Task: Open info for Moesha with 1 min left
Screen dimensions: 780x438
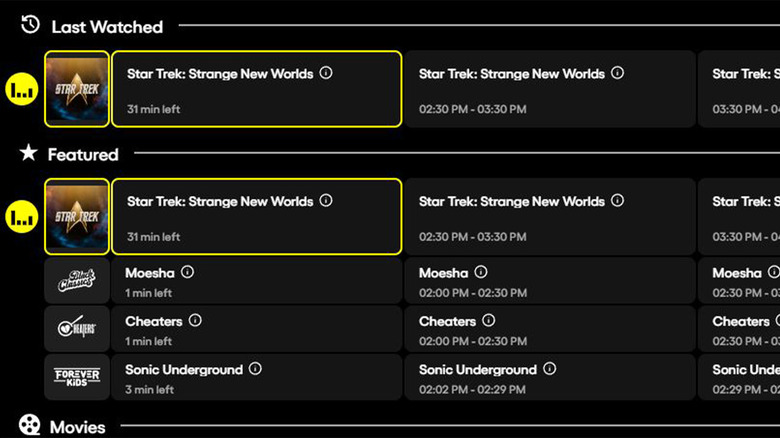Action: [x=188, y=272]
